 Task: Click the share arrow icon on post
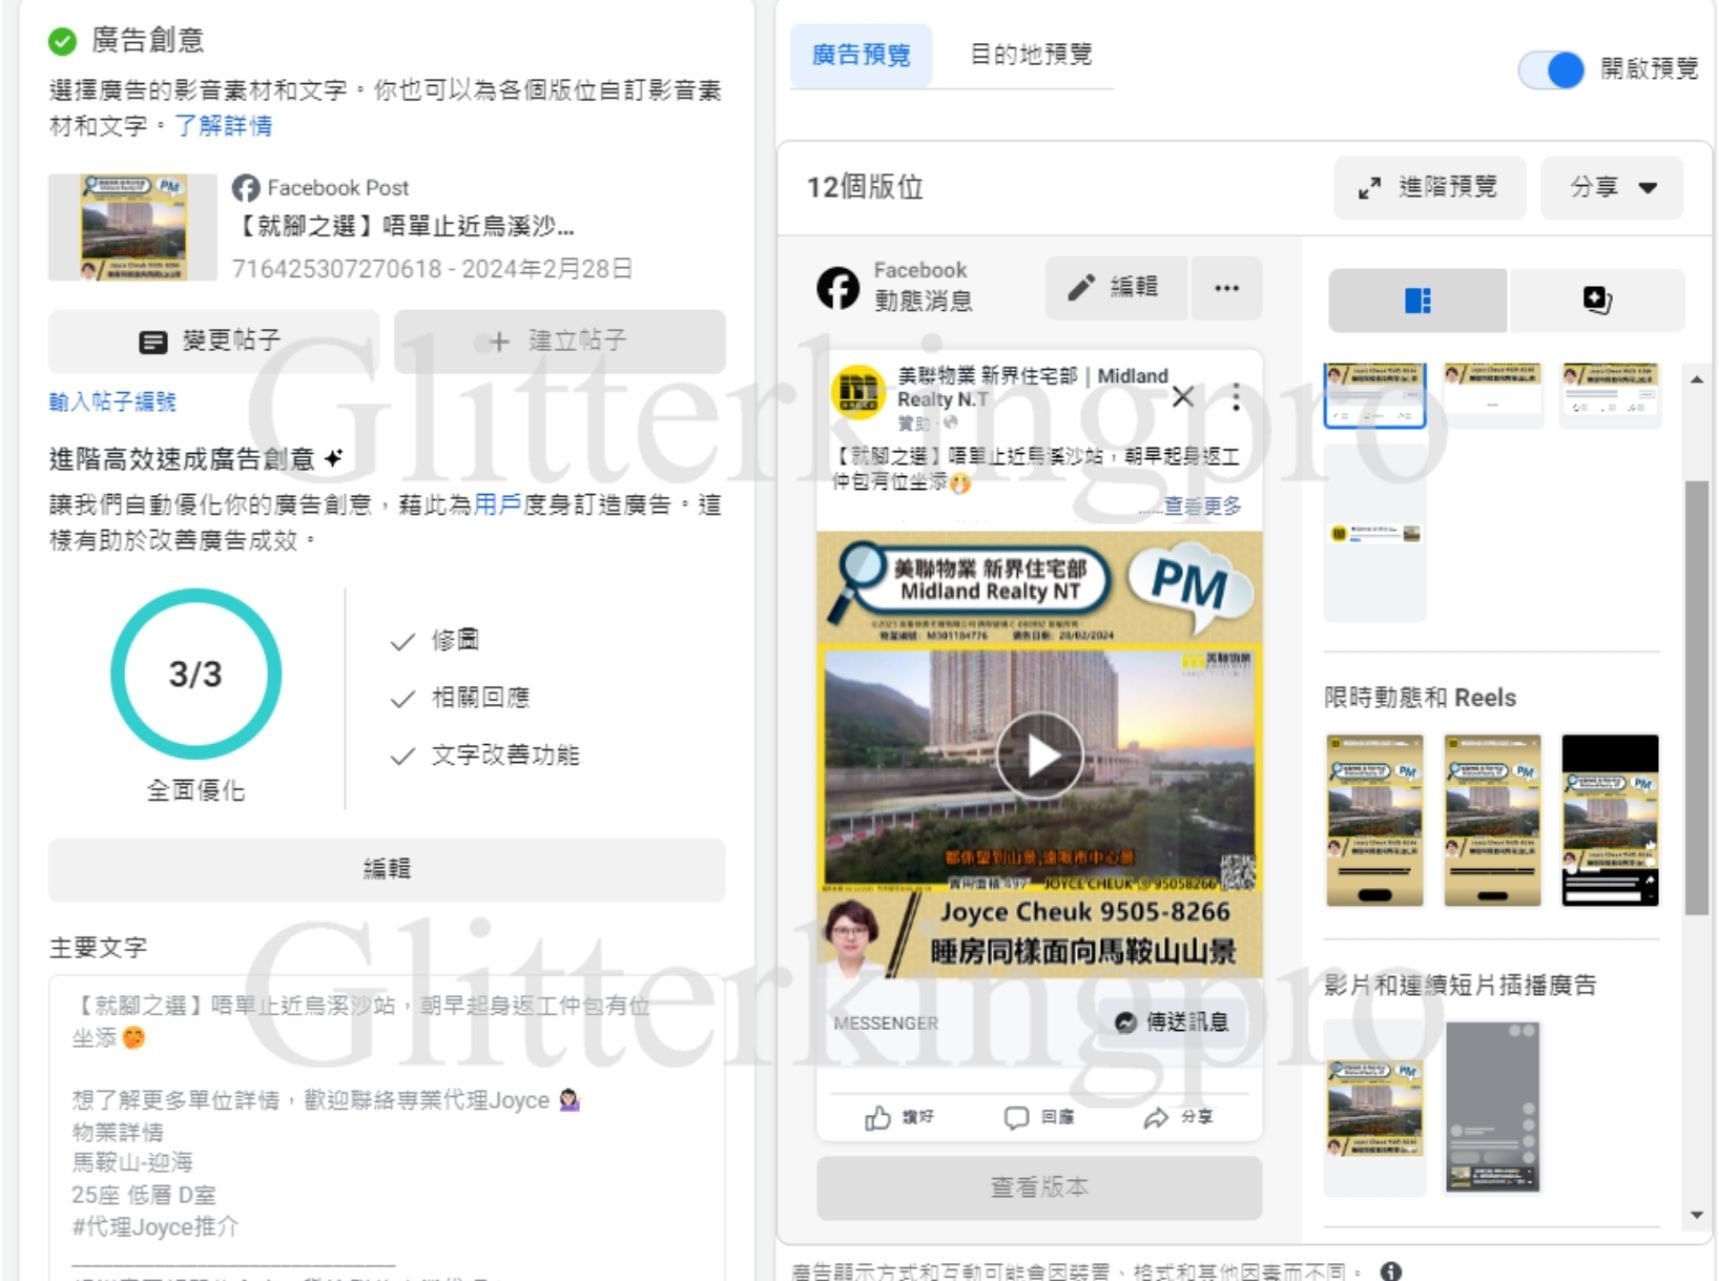click(1156, 1117)
